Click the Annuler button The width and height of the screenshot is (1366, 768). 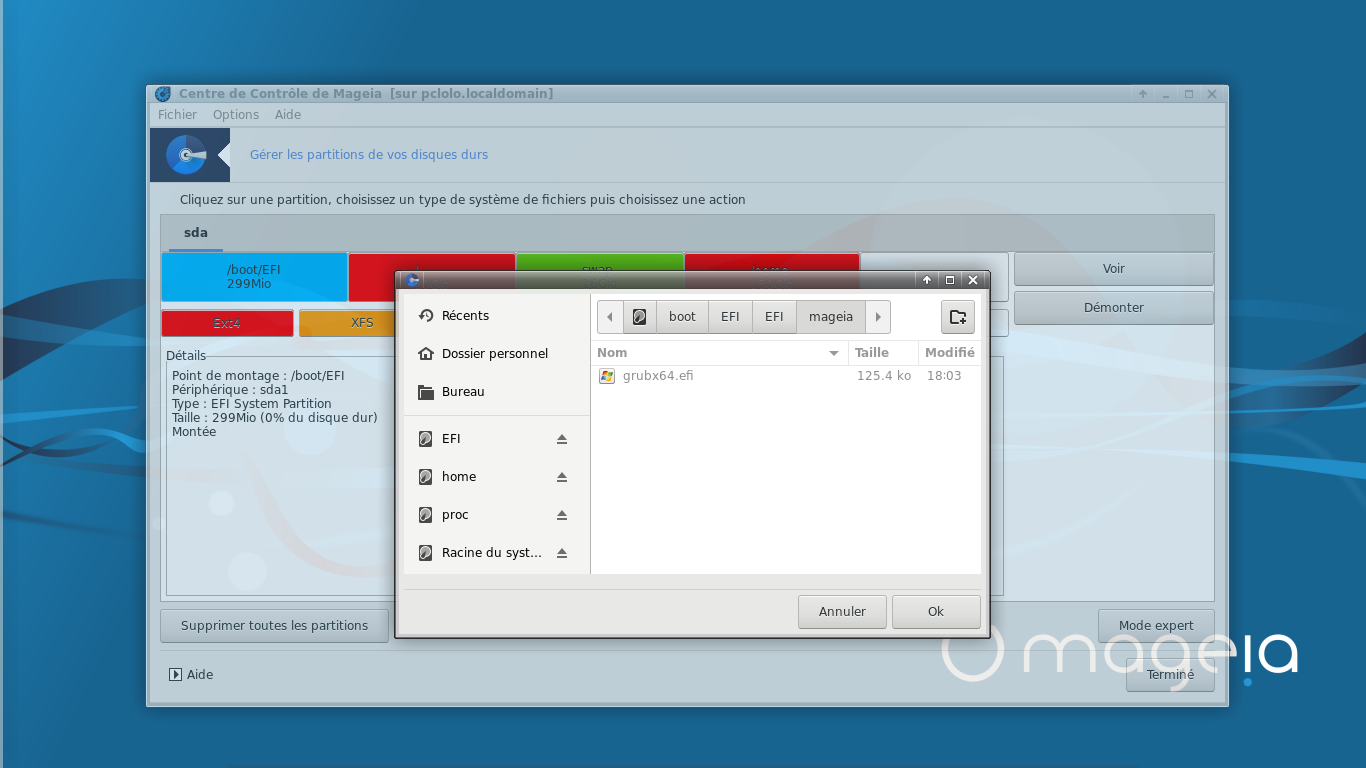(842, 612)
